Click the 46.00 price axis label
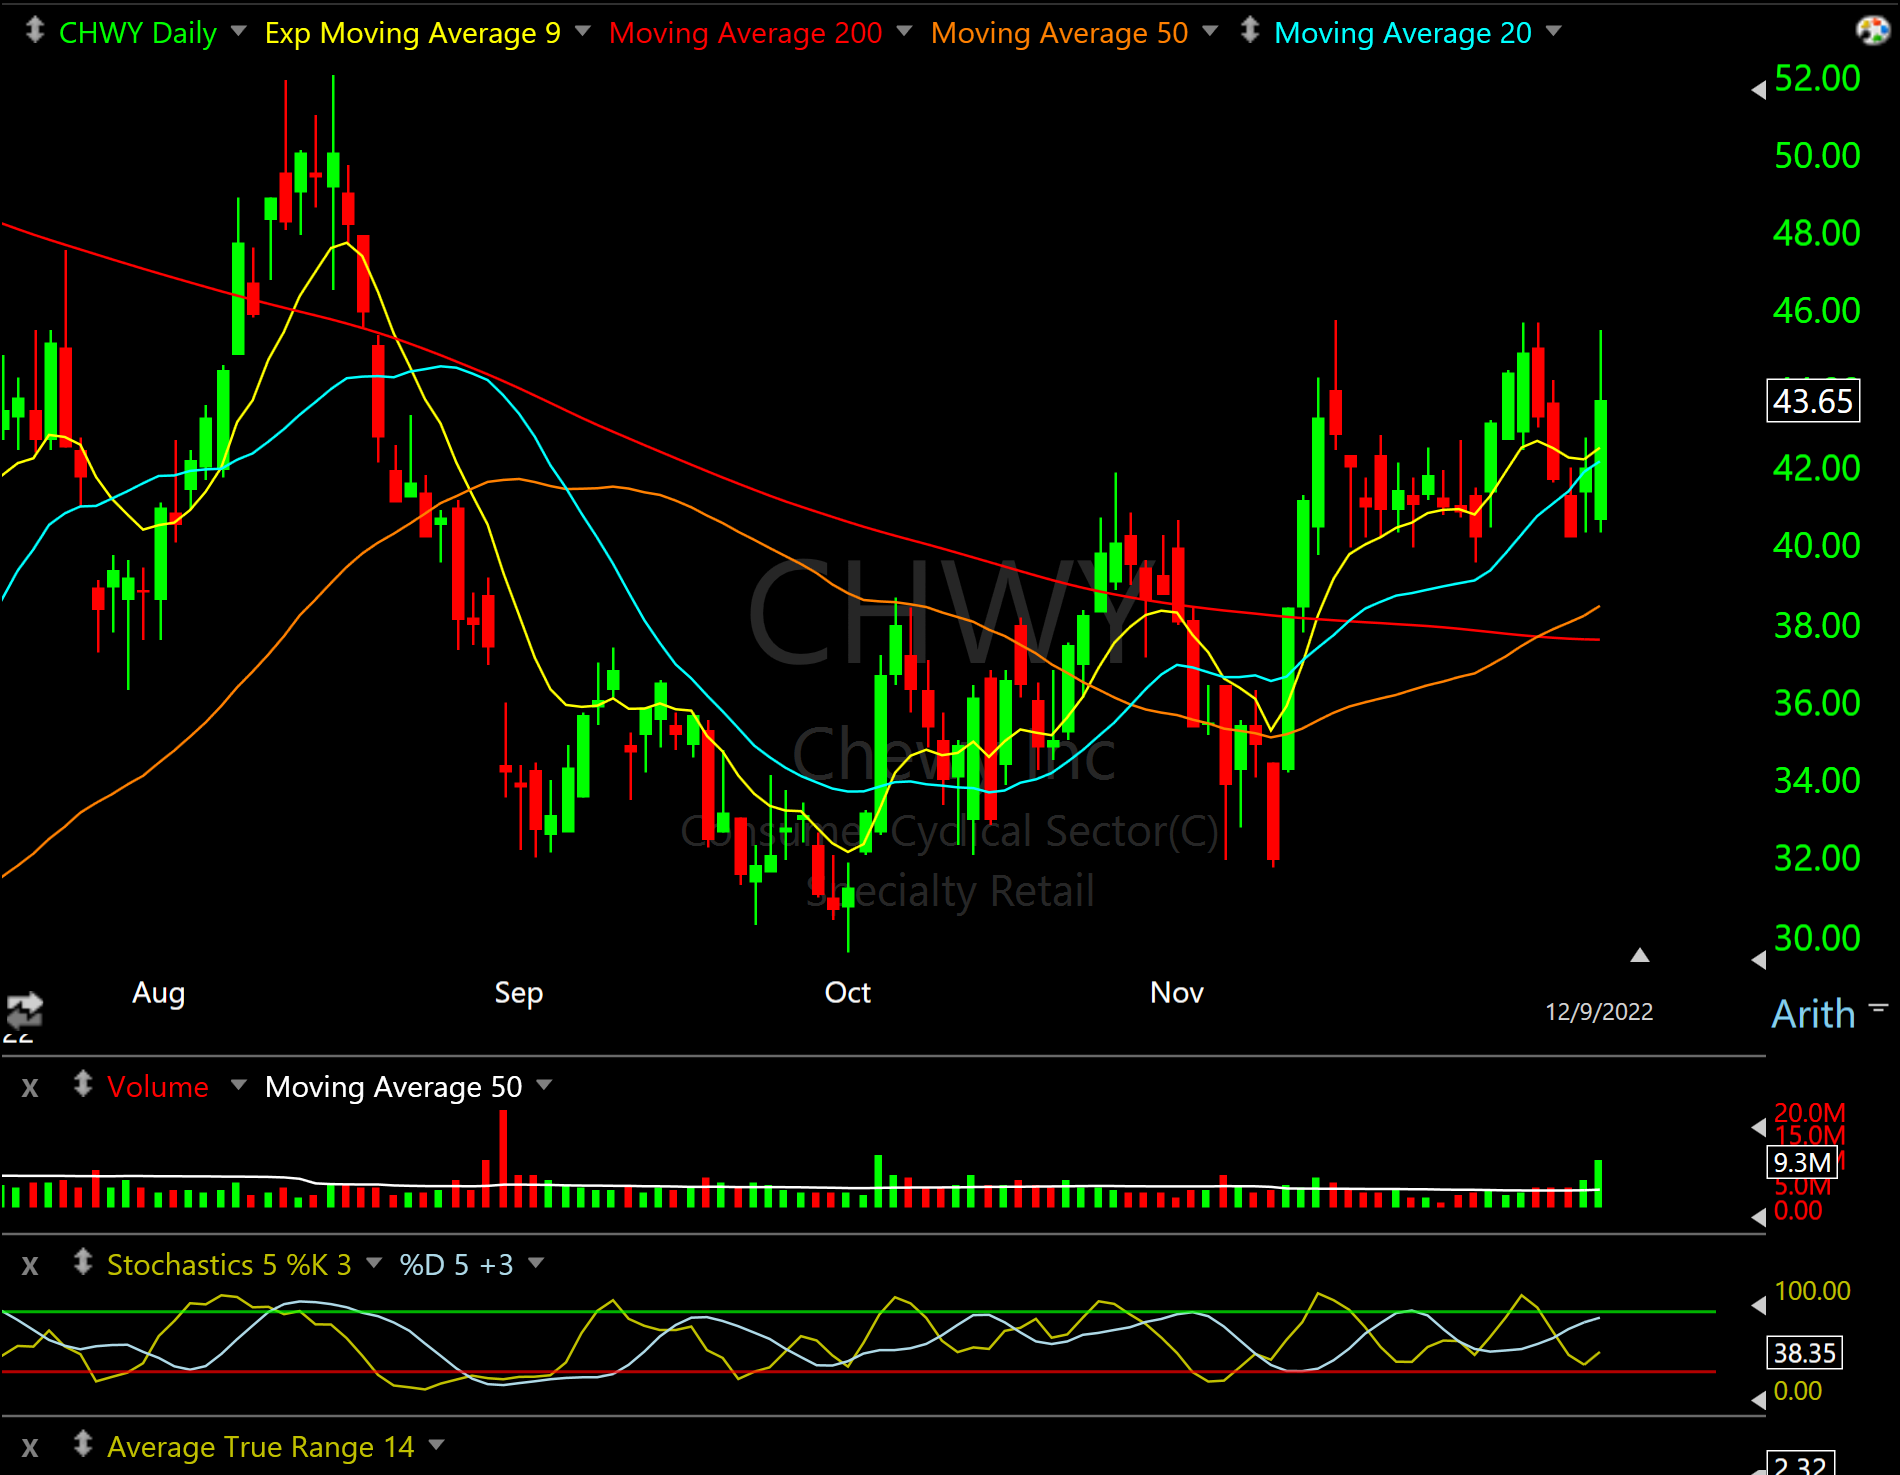1900x1475 pixels. (x=1816, y=311)
